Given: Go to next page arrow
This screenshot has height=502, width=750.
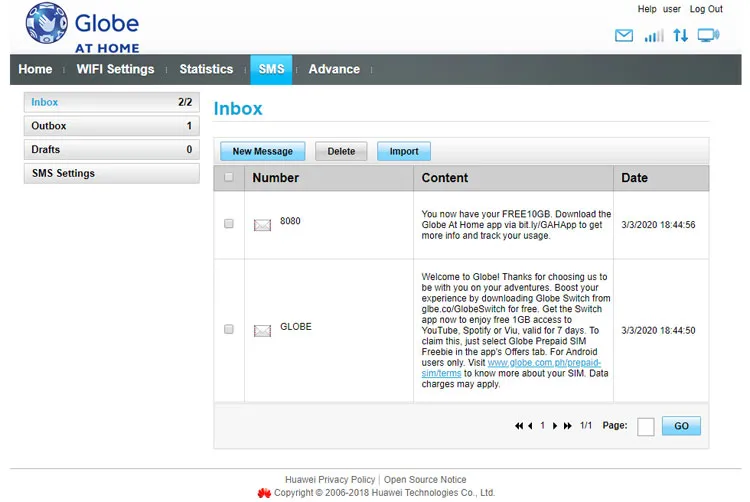Looking at the screenshot, I should click(x=555, y=426).
